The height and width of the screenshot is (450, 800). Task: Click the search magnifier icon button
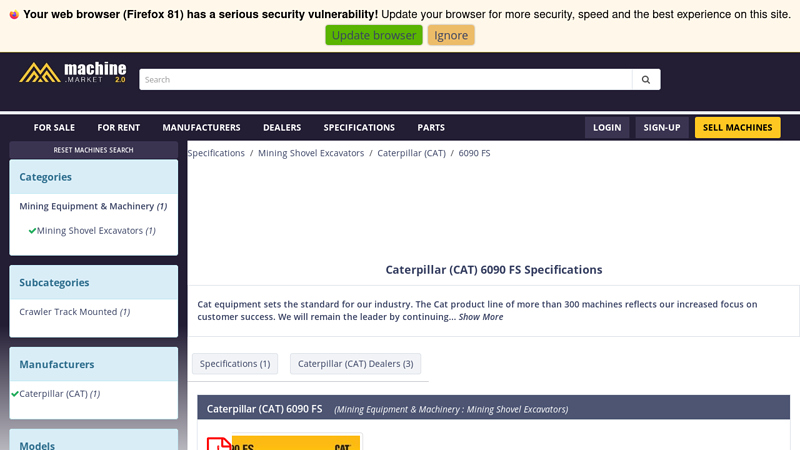[646, 80]
